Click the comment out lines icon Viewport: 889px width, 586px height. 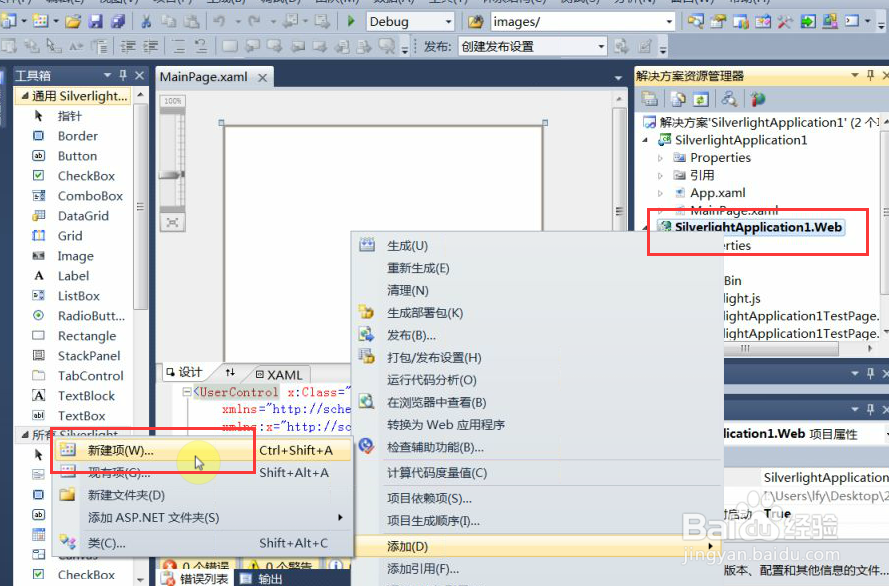(x=178, y=46)
